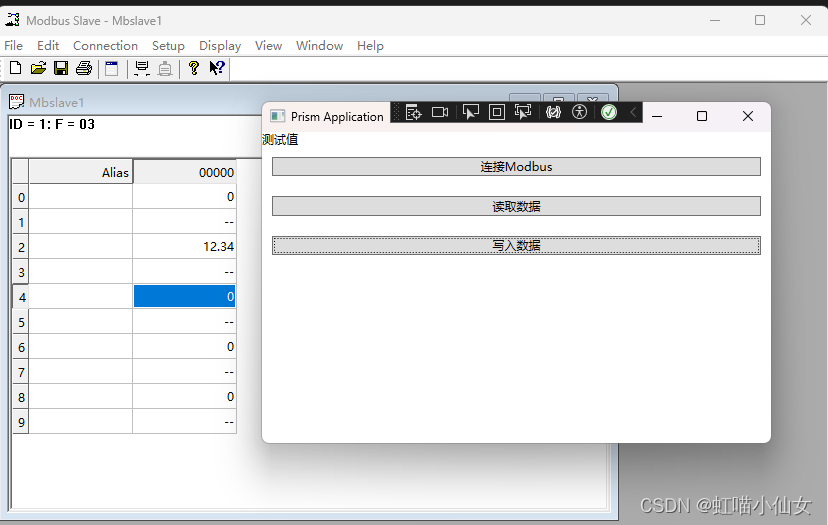Click the Prism Application window icon
This screenshot has width=828, height=525.
pyautogui.click(x=277, y=116)
